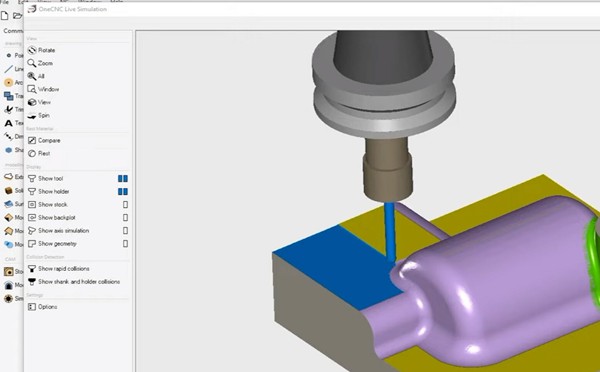Viewport: 600px width, 372px height.
Task: Select Dimension tool in background sidebar
Action: (13, 136)
